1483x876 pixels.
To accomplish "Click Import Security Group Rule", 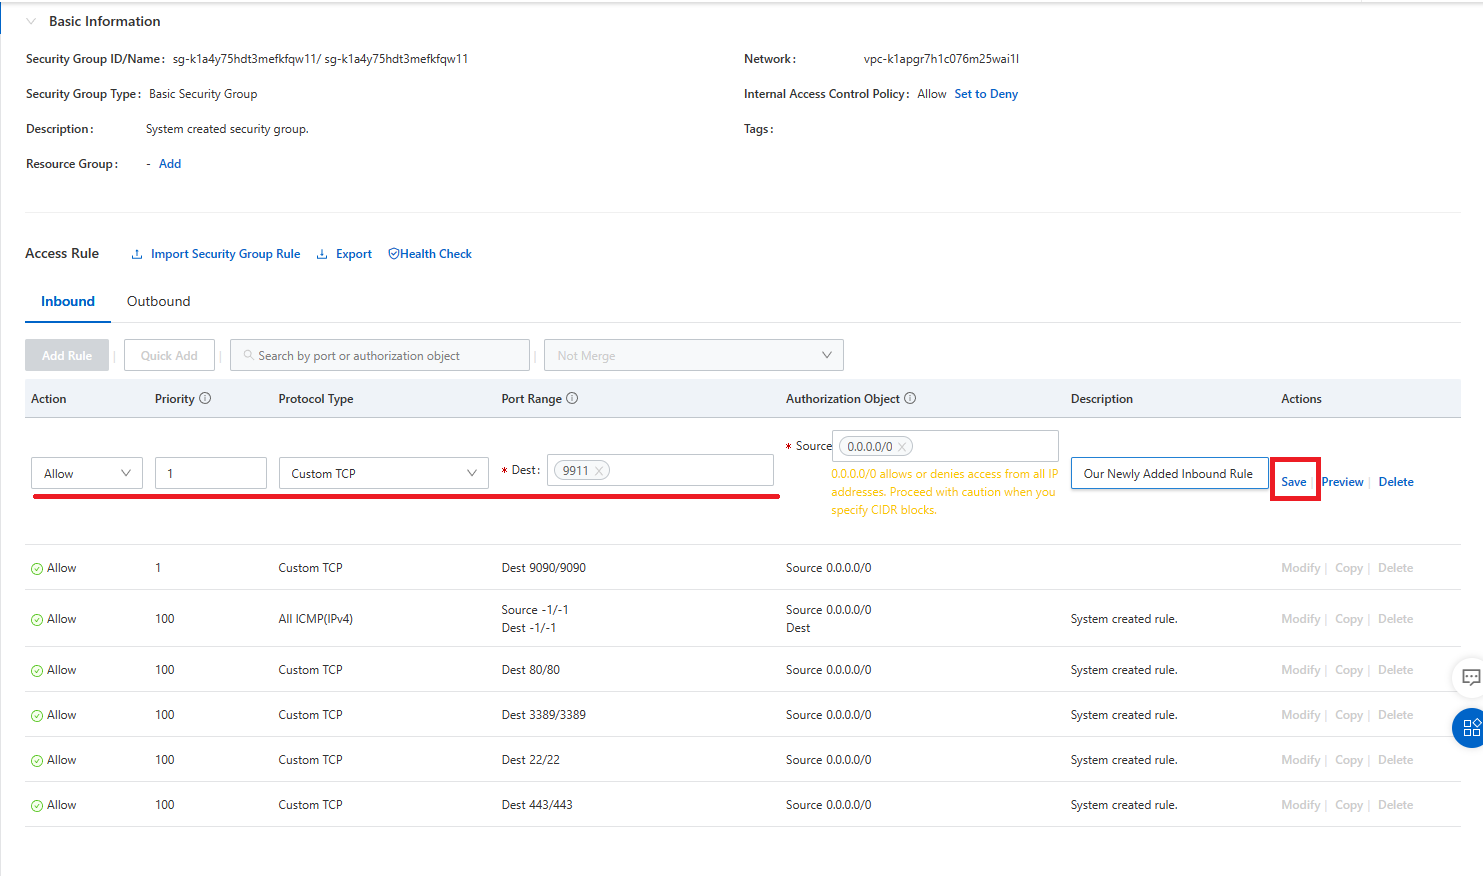I will pyautogui.click(x=225, y=254).
